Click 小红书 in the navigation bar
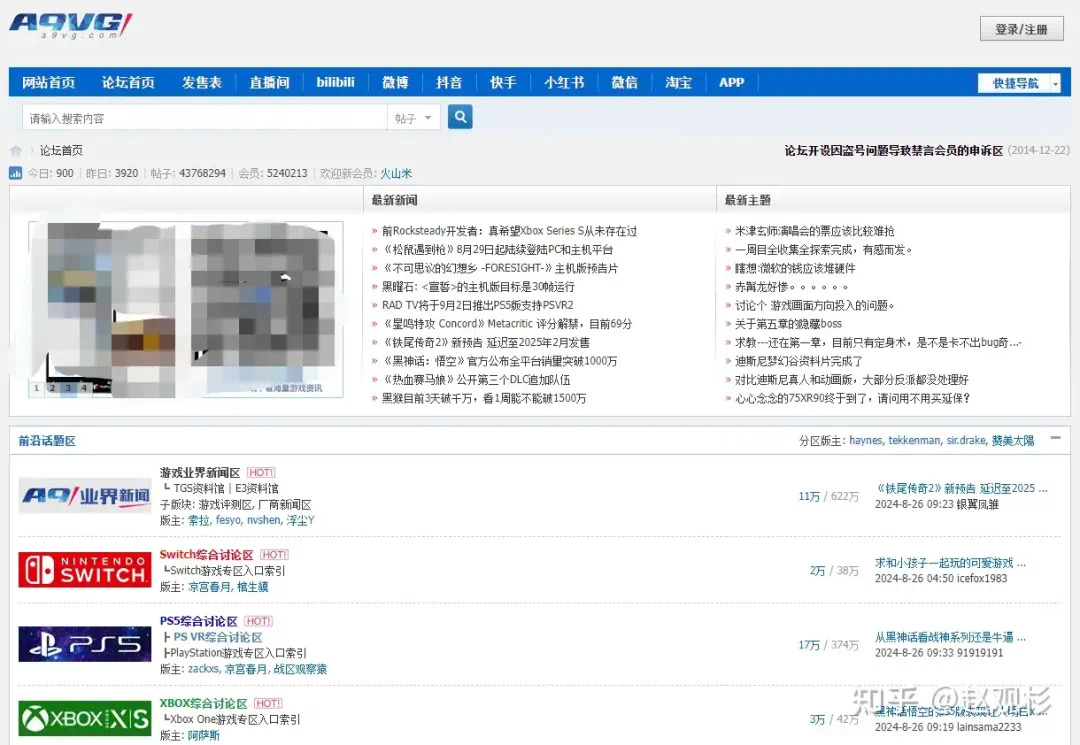This screenshot has height=745, width=1080. click(564, 83)
